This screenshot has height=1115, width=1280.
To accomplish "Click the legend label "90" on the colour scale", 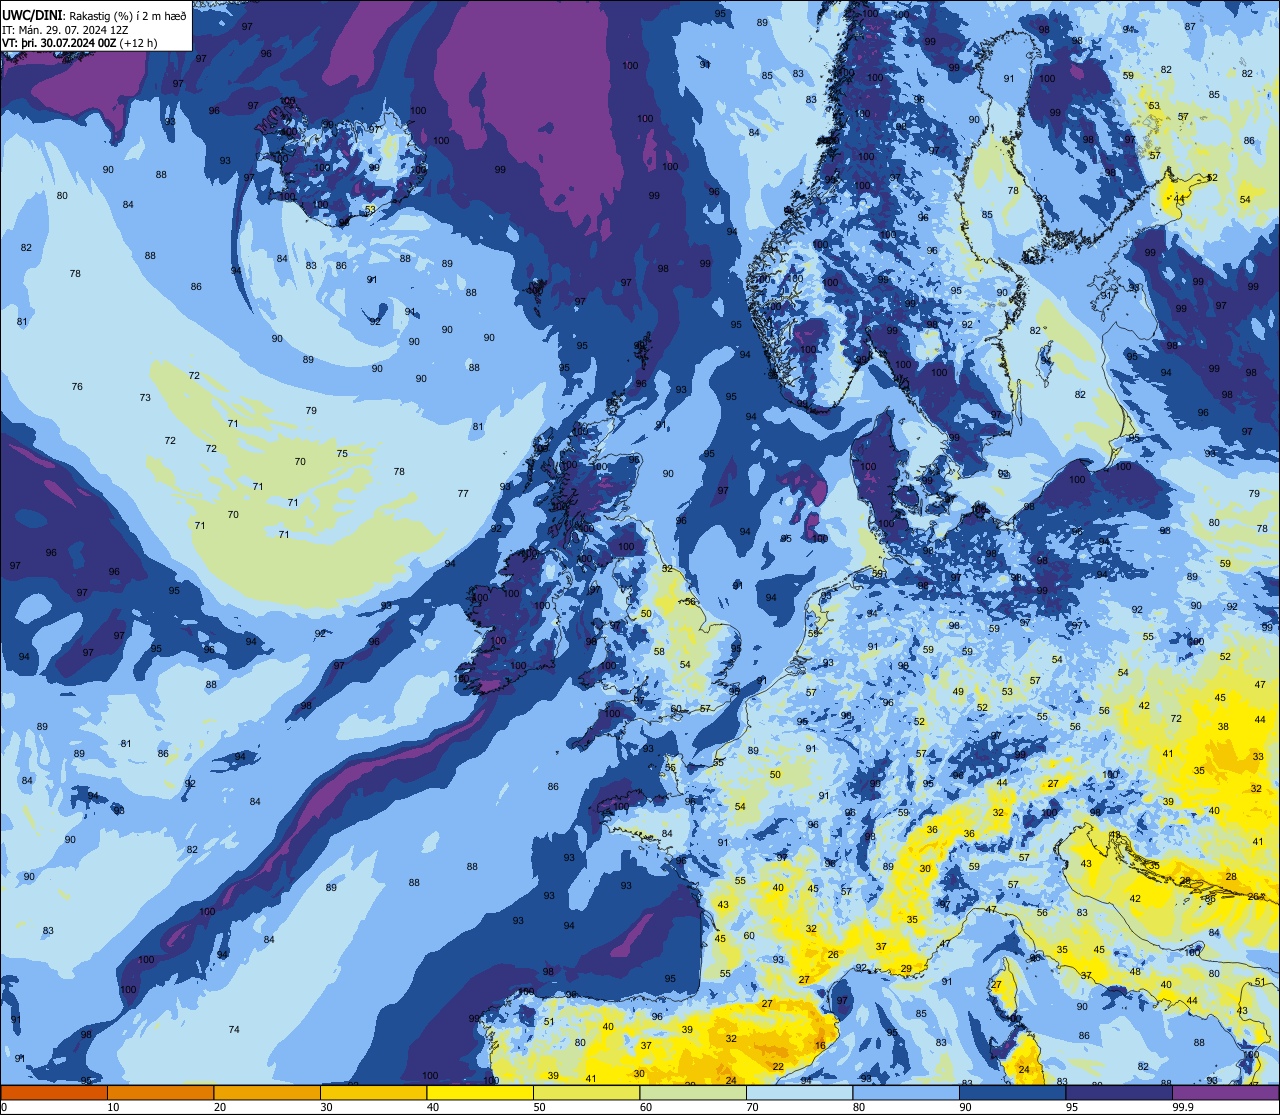I will pos(965,1106).
